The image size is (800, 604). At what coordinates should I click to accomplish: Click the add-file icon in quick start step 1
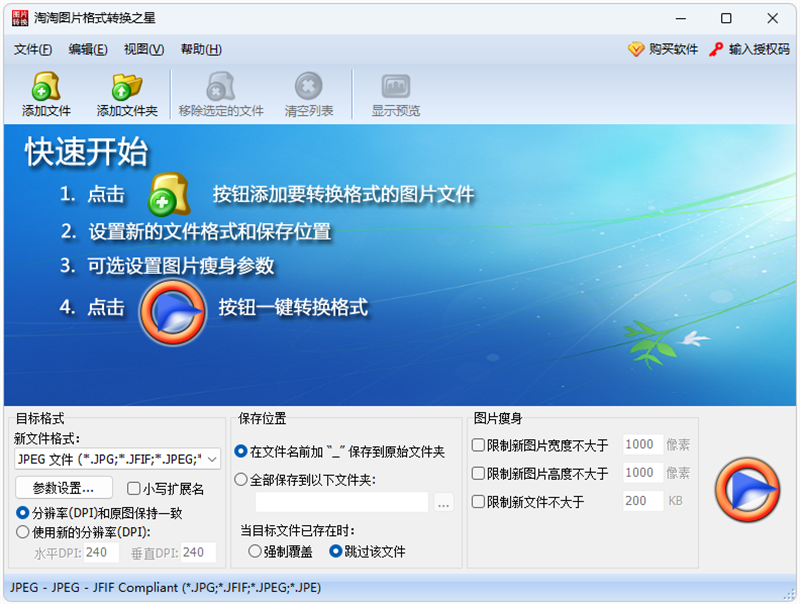[x=169, y=194]
